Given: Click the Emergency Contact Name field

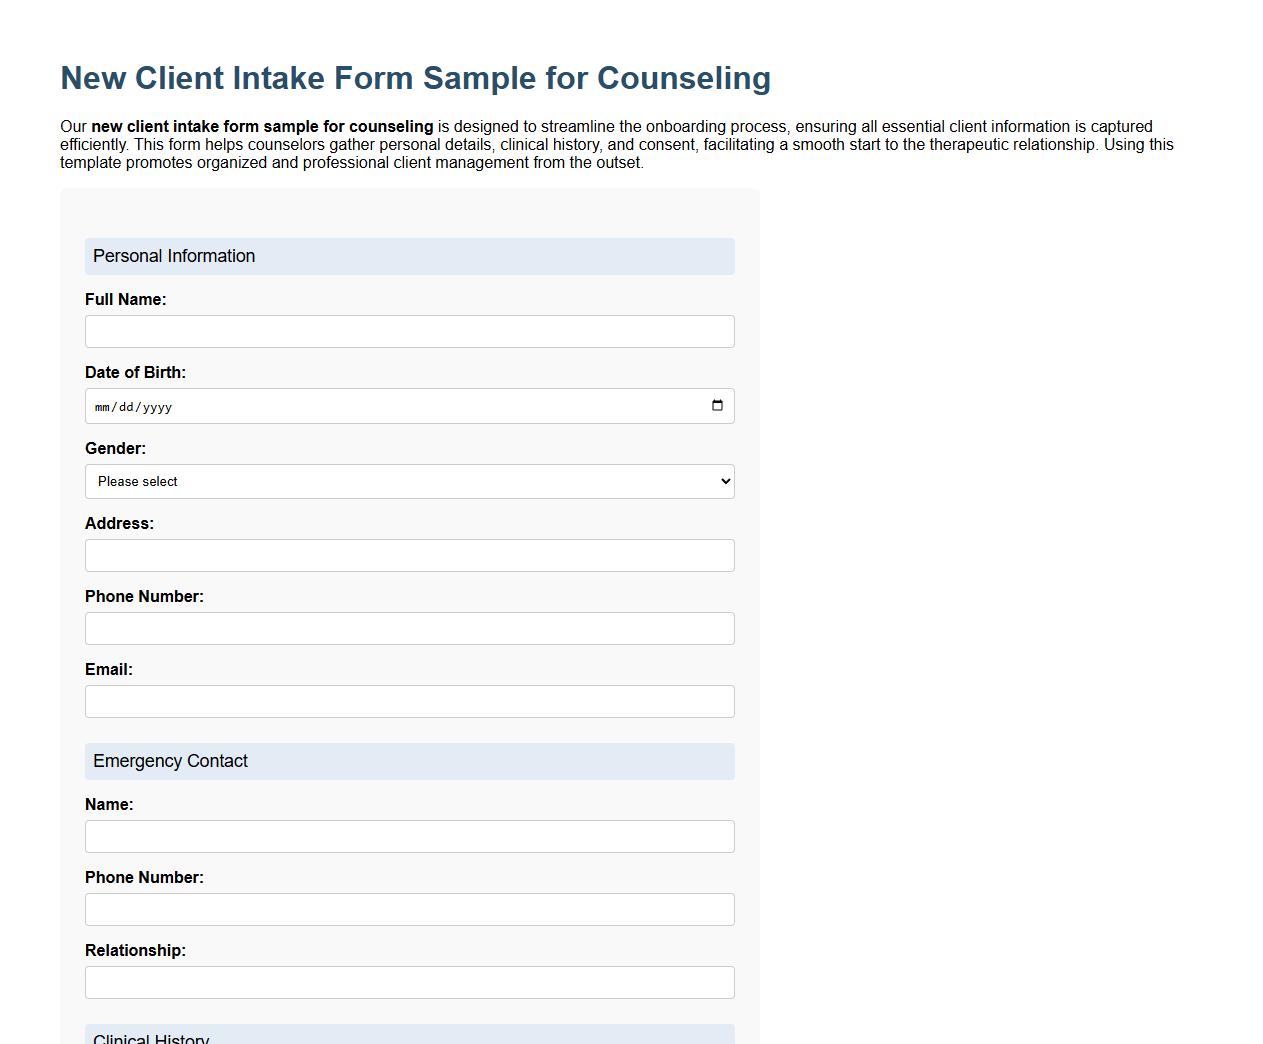Looking at the screenshot, I should pyautogui.click(x=410, y=836).
